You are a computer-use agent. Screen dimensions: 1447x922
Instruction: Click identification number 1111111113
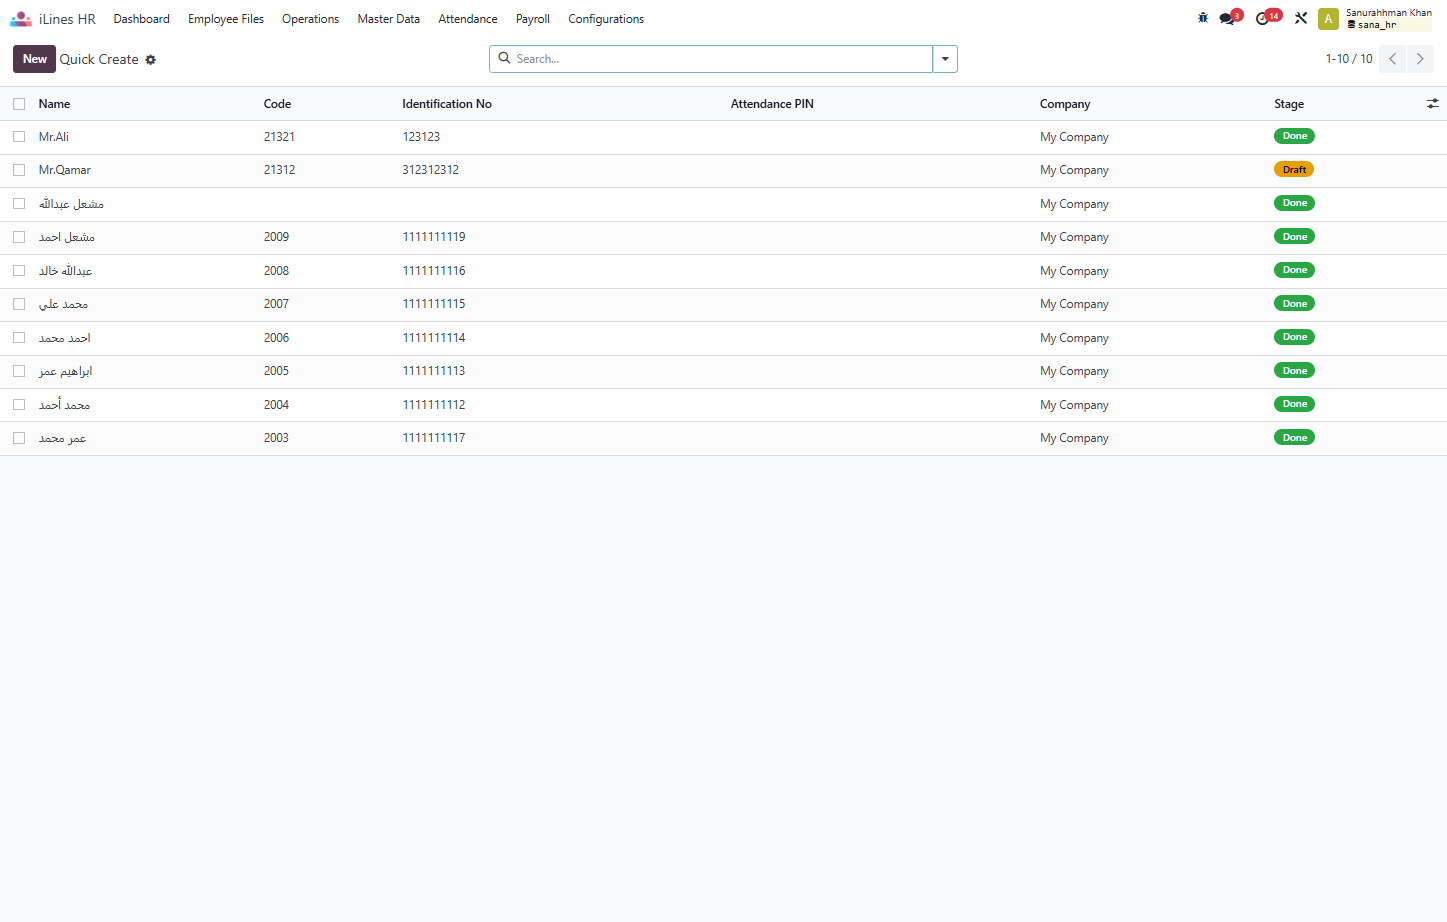click(x=434, y=371)
